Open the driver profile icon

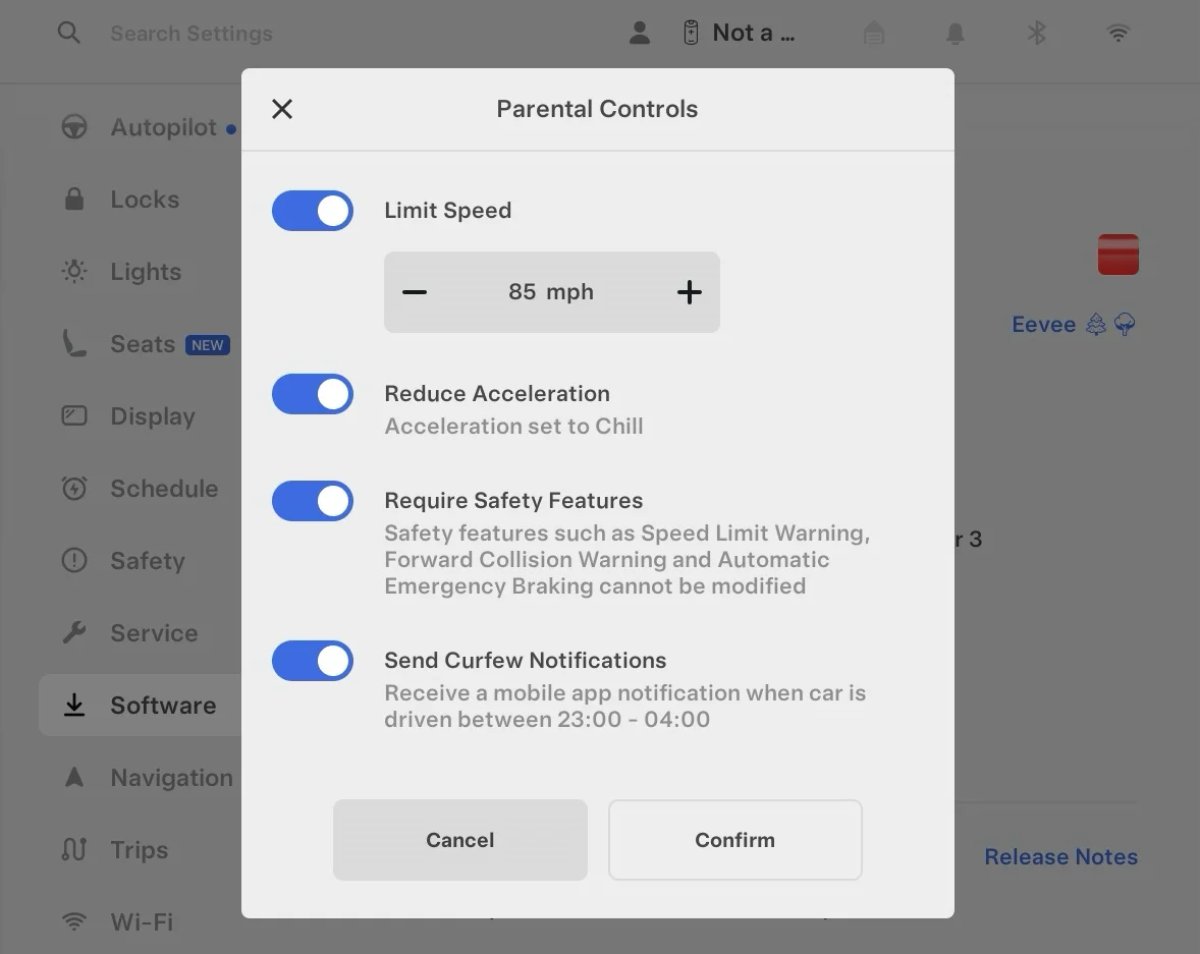click(x=640, y=33)
